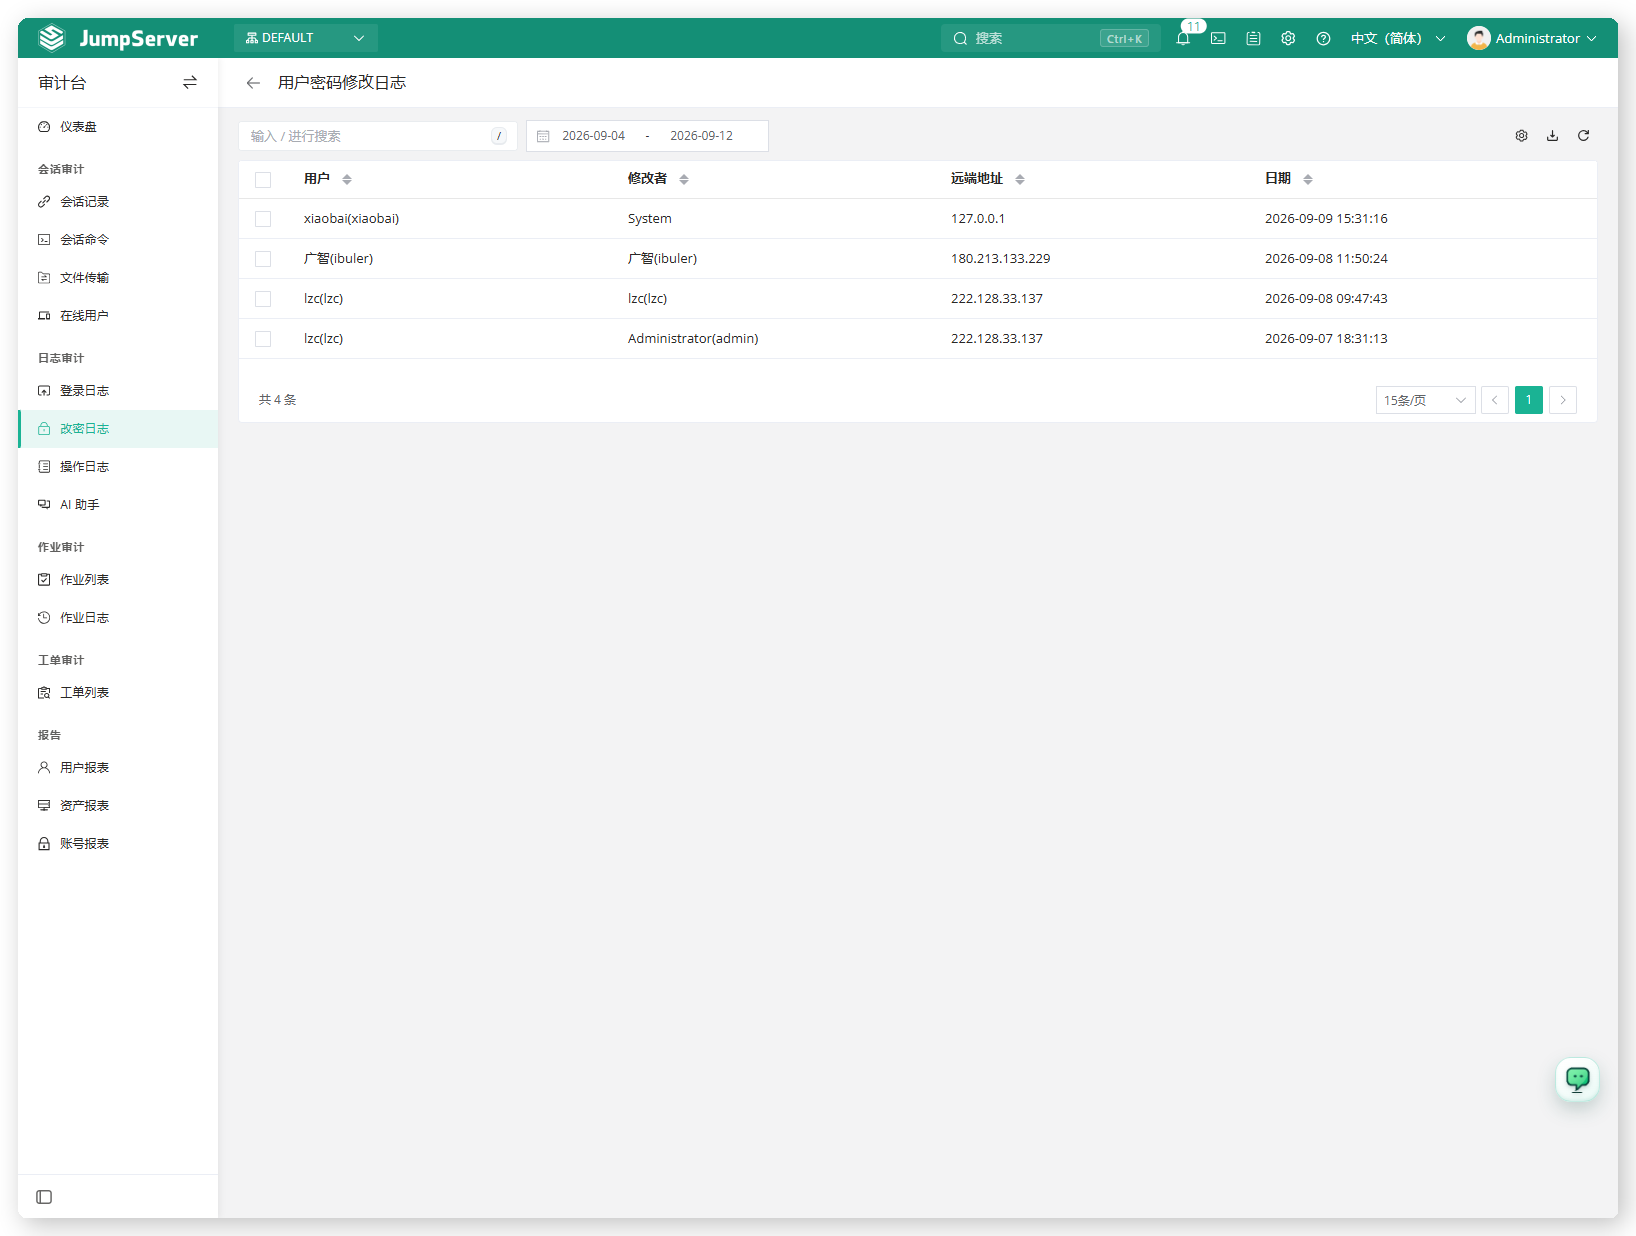Export the password change log
1636x1236 pixels.
click(x=1552, y=136)
